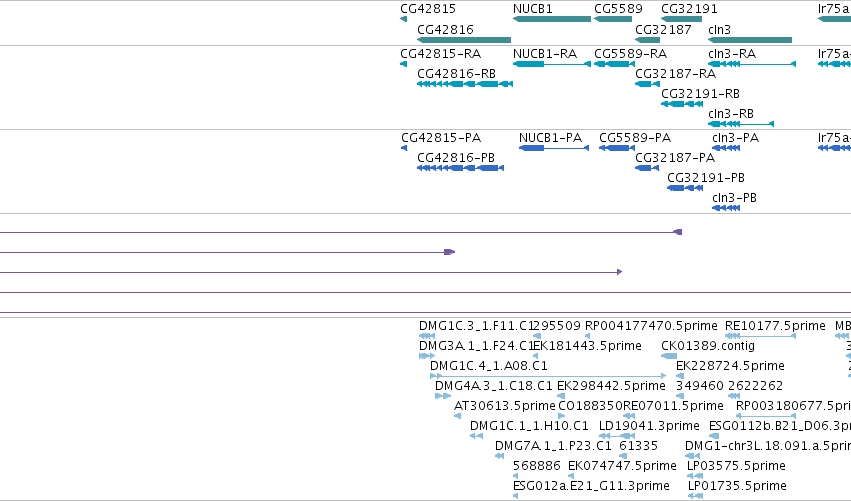
Task: Click transcript CG42816-RB
Action: 456,74
